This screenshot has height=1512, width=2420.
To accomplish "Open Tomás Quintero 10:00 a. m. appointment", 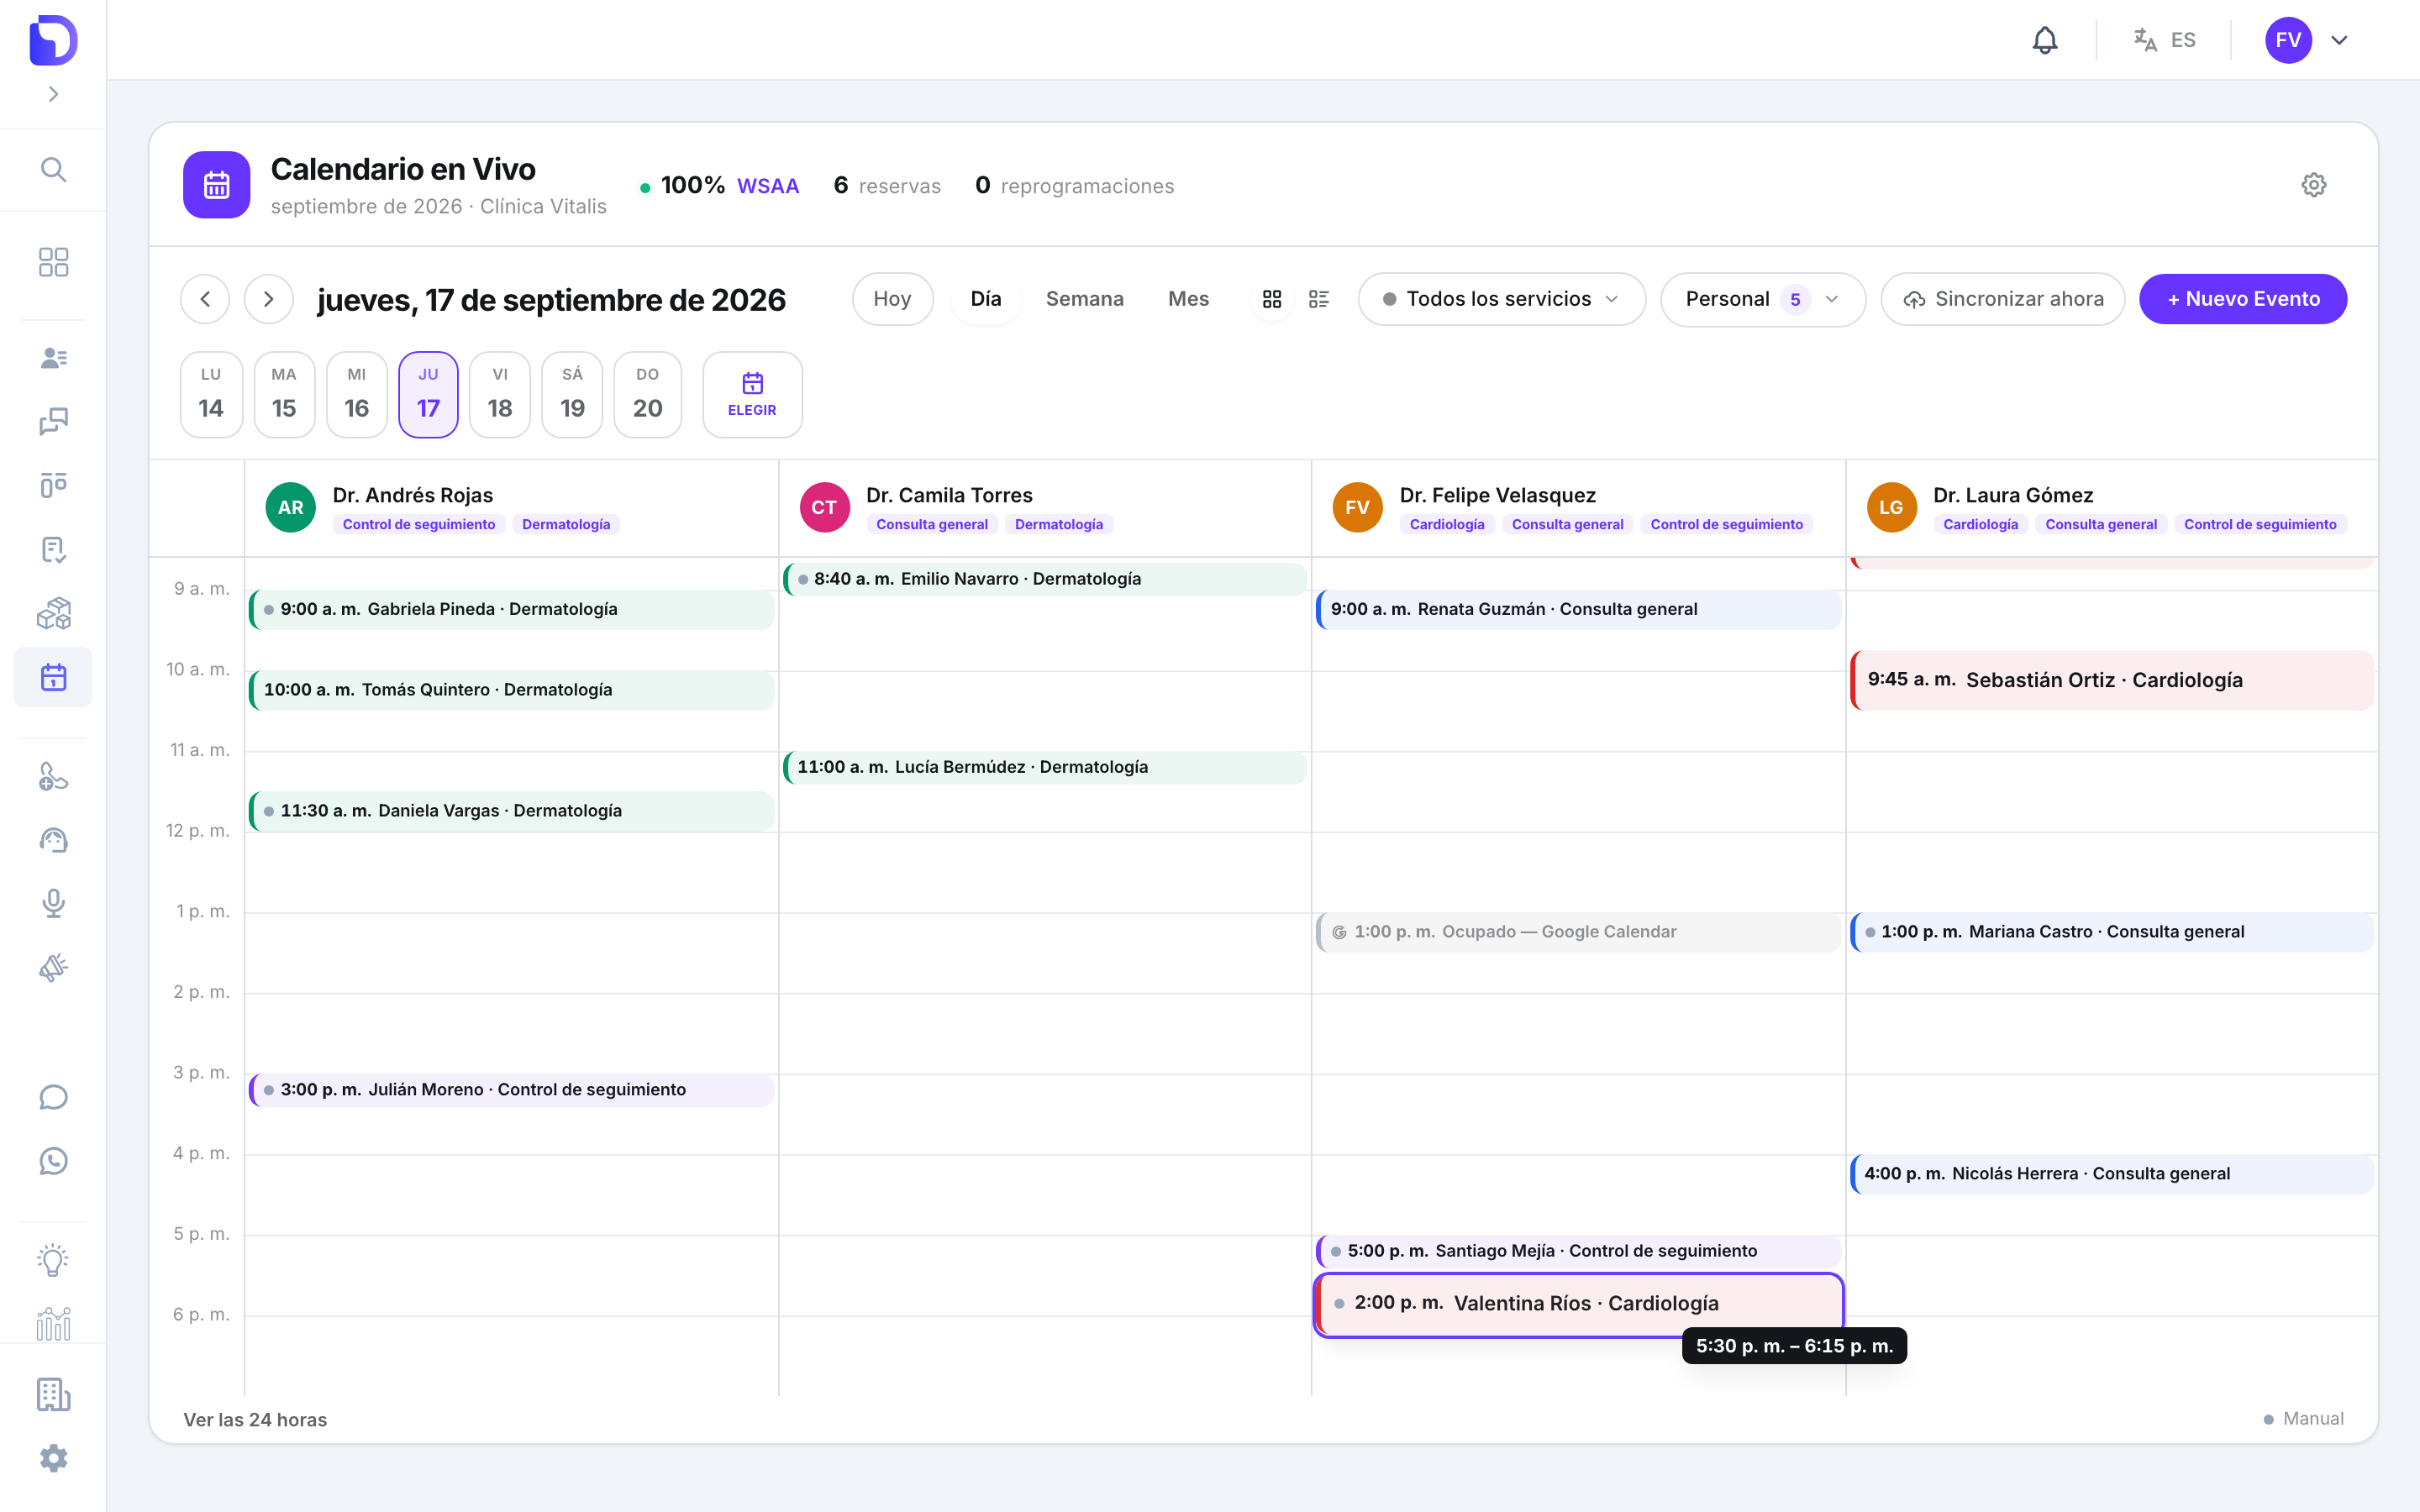I will pyautogui.click(x=511, y=690).
